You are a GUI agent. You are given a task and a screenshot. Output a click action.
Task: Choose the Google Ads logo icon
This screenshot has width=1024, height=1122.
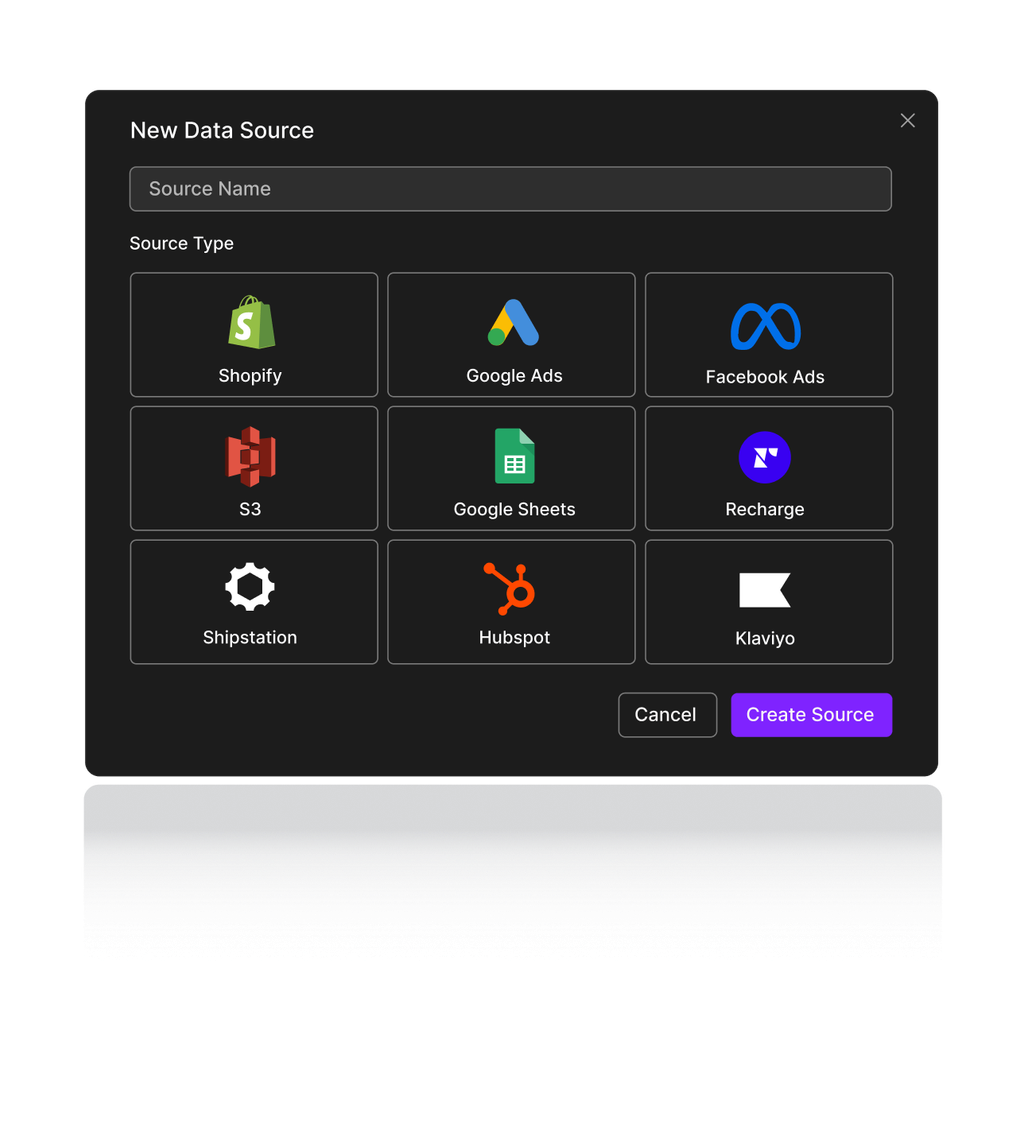coord(513,323)
